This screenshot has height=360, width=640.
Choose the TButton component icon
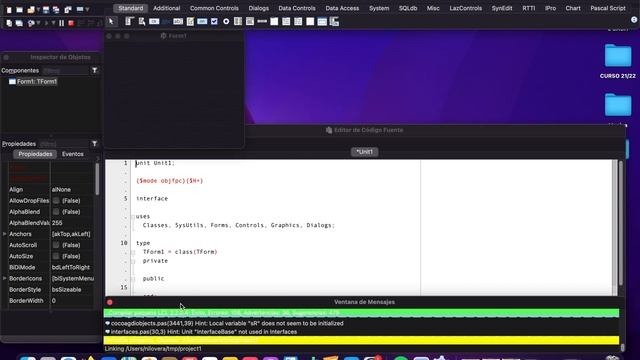[154, 22]
